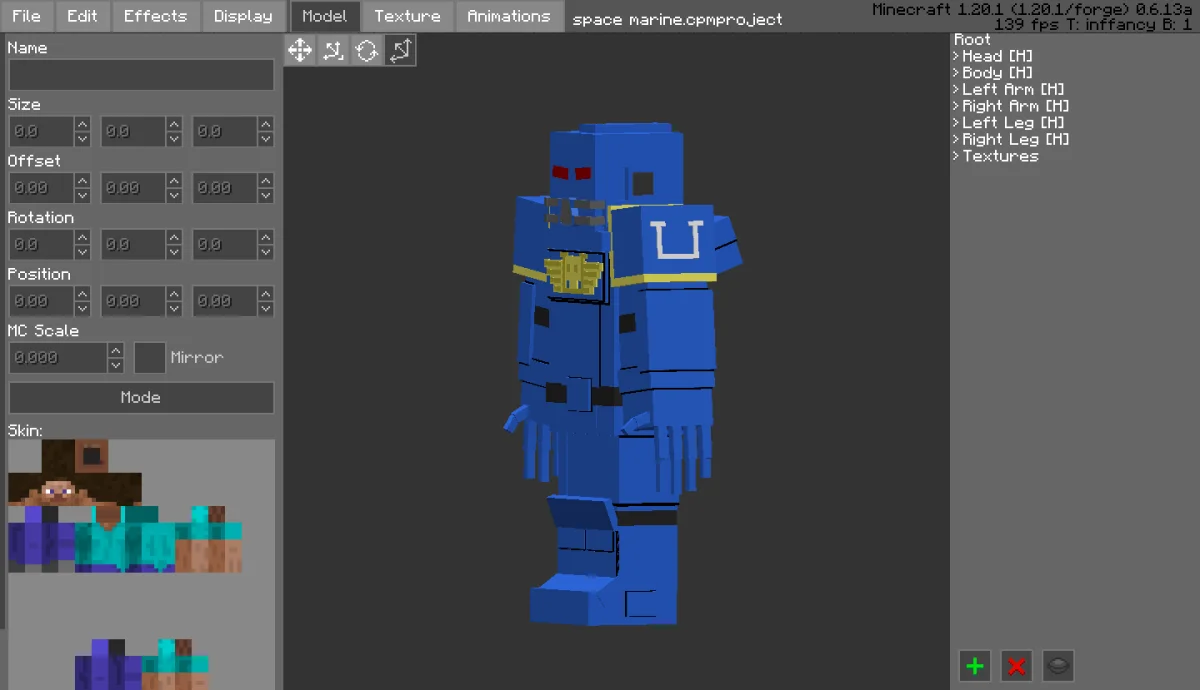
Task: Select the Offset gizmo tool
Action: click(x=333, y=50)
